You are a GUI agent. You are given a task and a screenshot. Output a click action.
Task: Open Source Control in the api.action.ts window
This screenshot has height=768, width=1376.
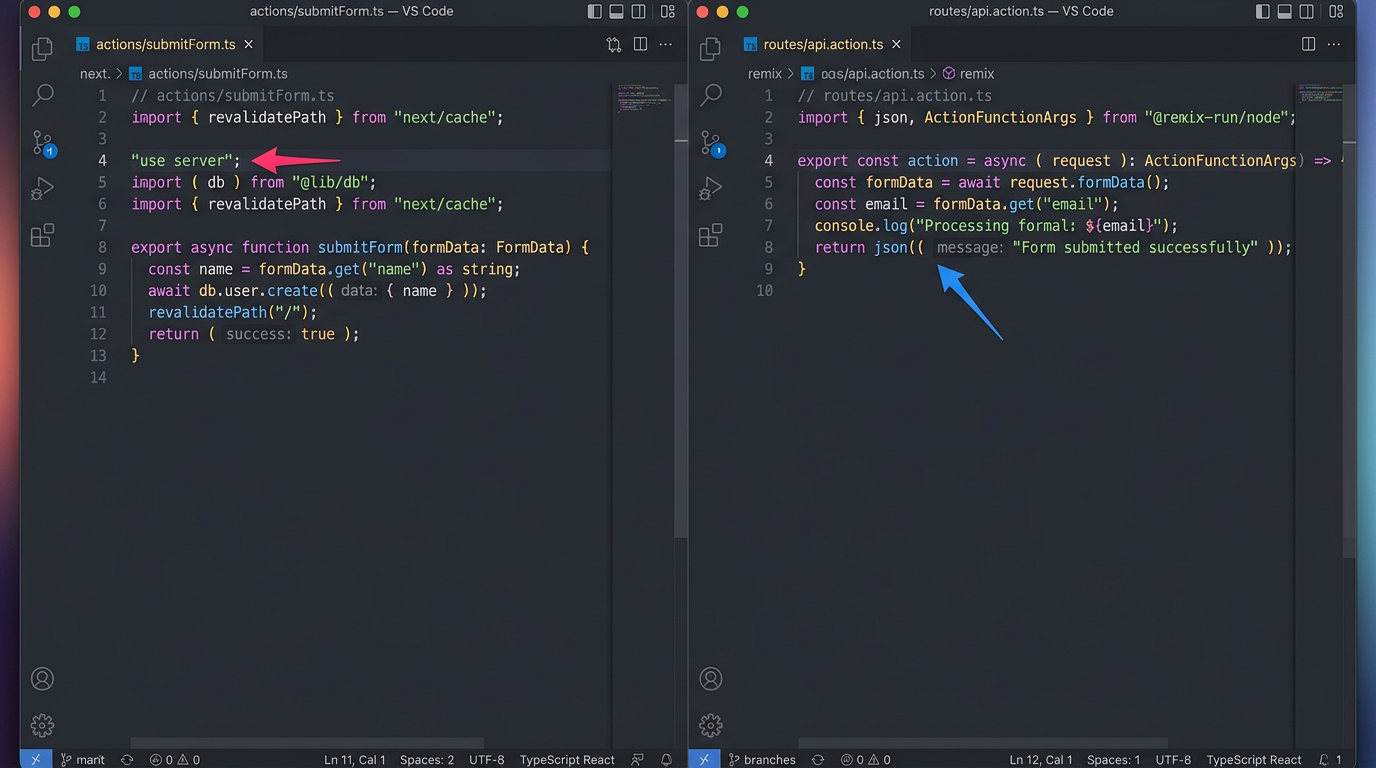[x=711, y=143]
